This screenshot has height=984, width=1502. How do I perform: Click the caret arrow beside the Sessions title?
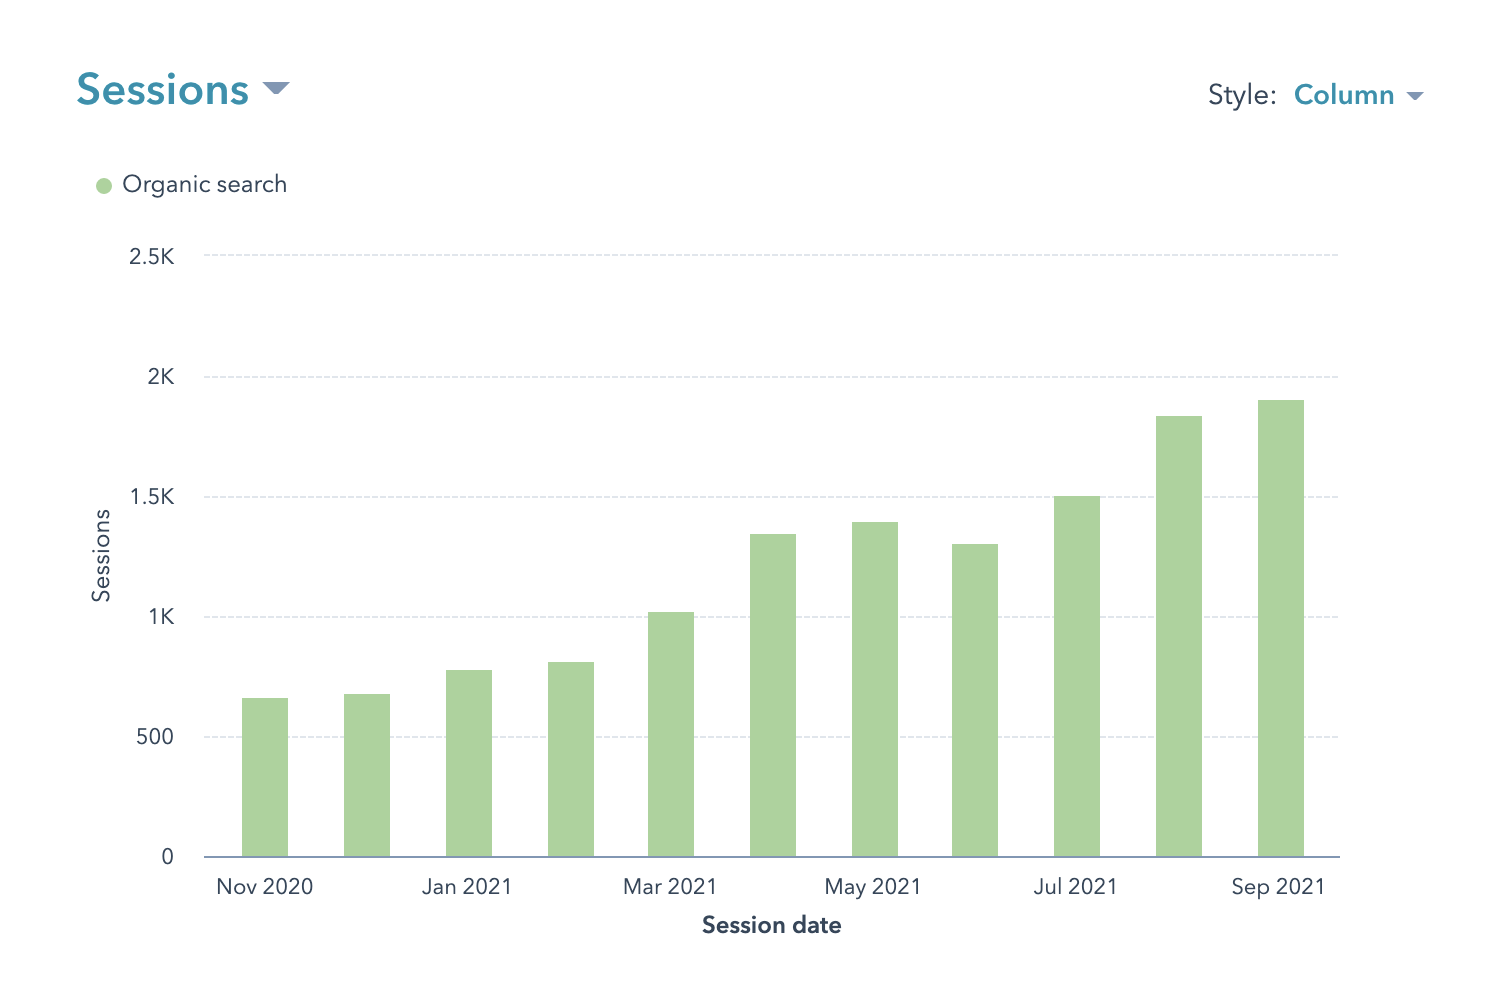tap(276, 89)
